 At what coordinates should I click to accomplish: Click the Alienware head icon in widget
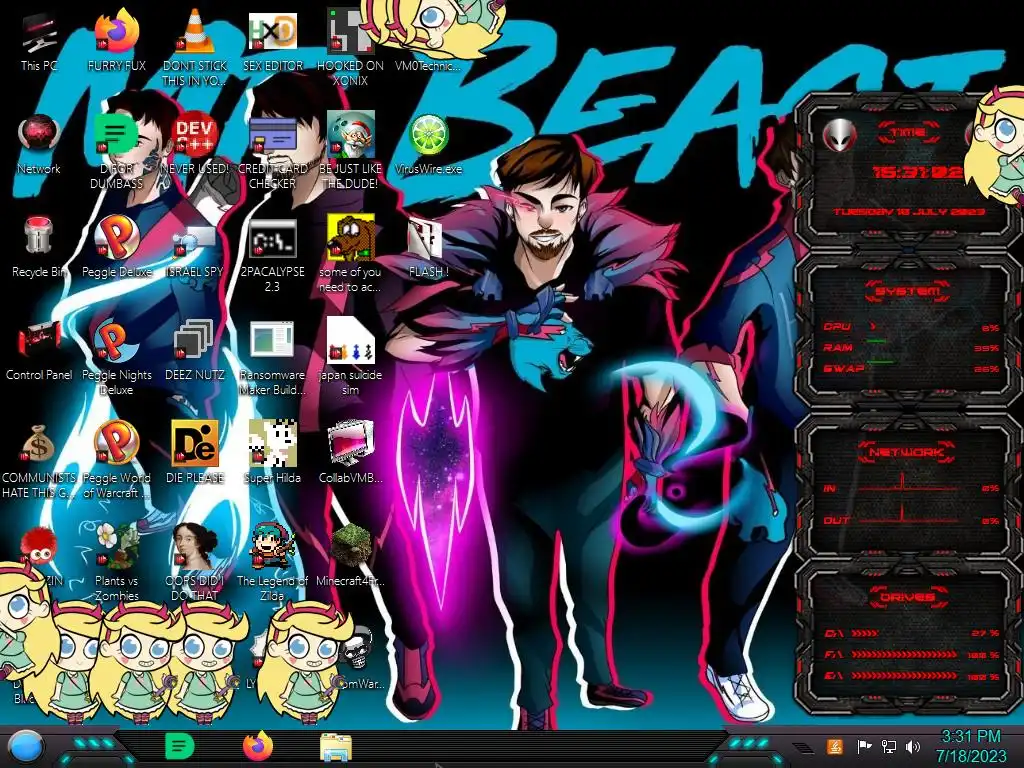(x=839, y=136)
